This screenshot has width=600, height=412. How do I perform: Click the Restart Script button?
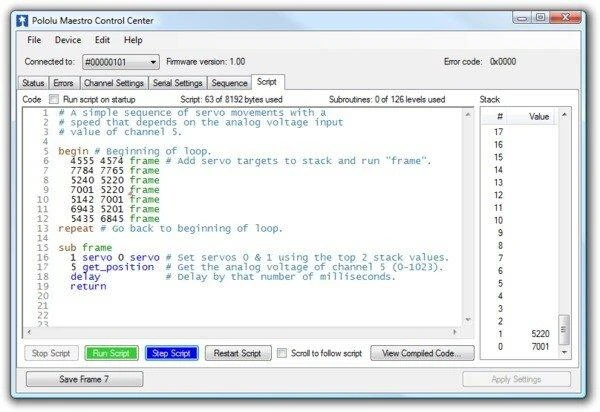pyautogui.click(x=238, y=353)
